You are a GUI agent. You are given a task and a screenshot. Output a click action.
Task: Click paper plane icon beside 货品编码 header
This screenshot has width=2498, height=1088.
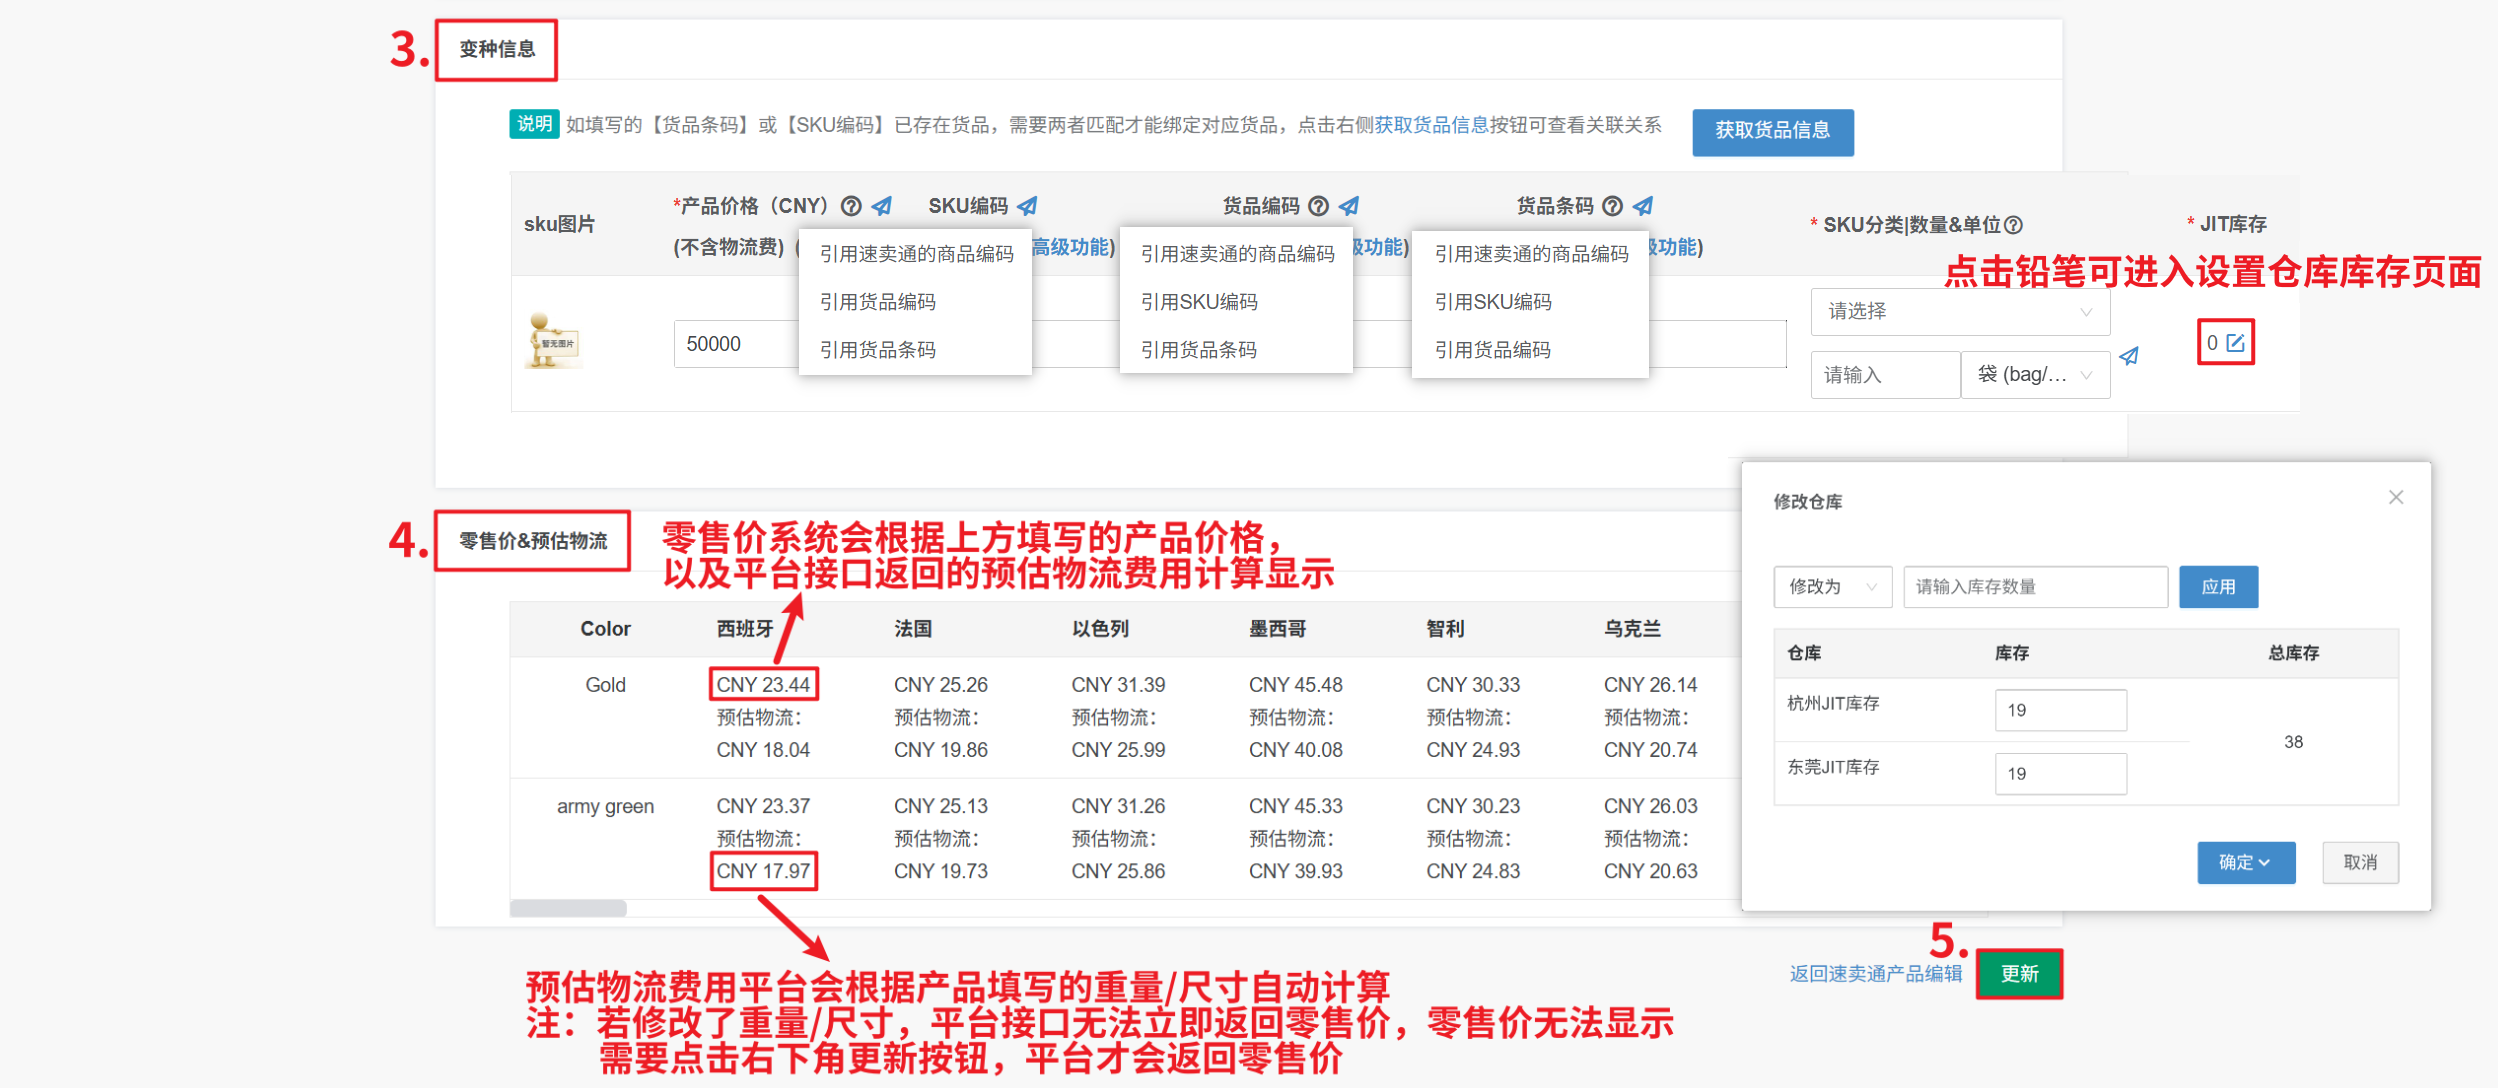[x=1349, y=206]
